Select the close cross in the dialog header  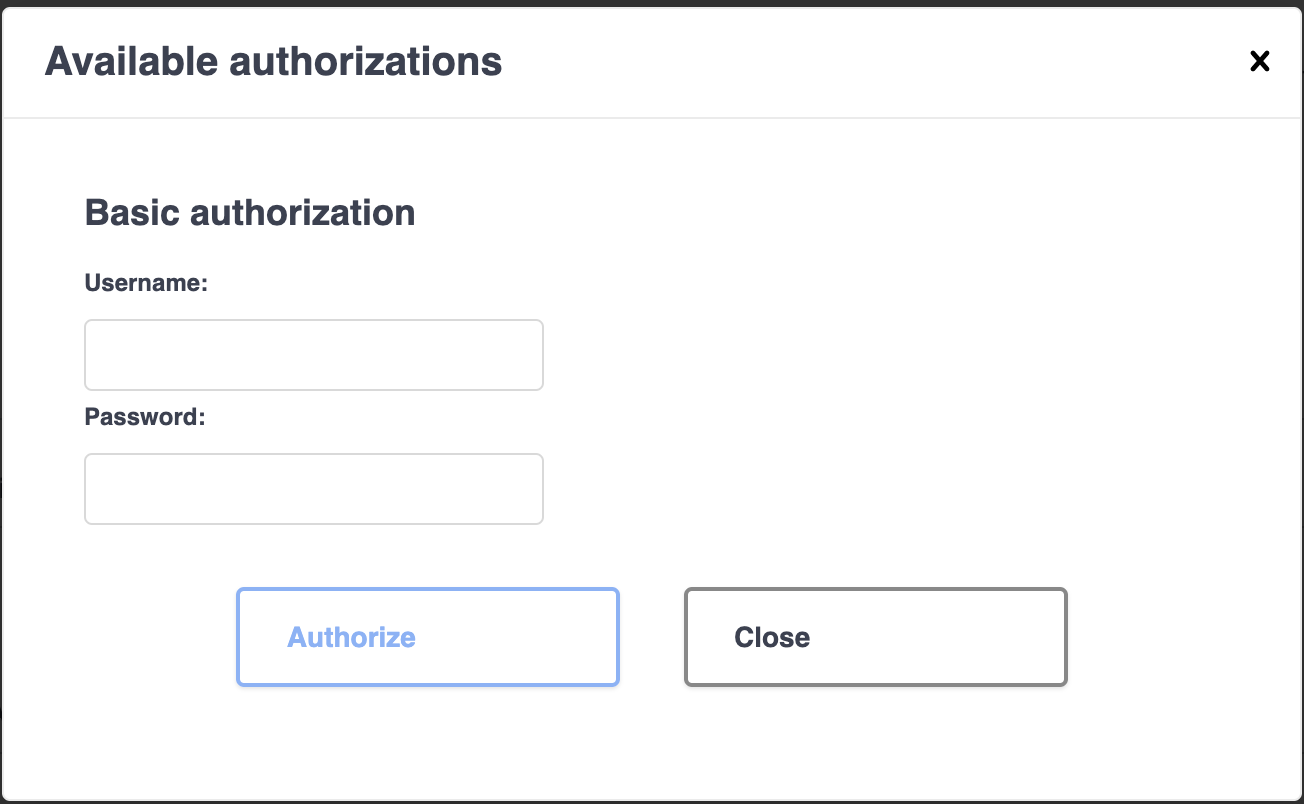point(1259,61)
